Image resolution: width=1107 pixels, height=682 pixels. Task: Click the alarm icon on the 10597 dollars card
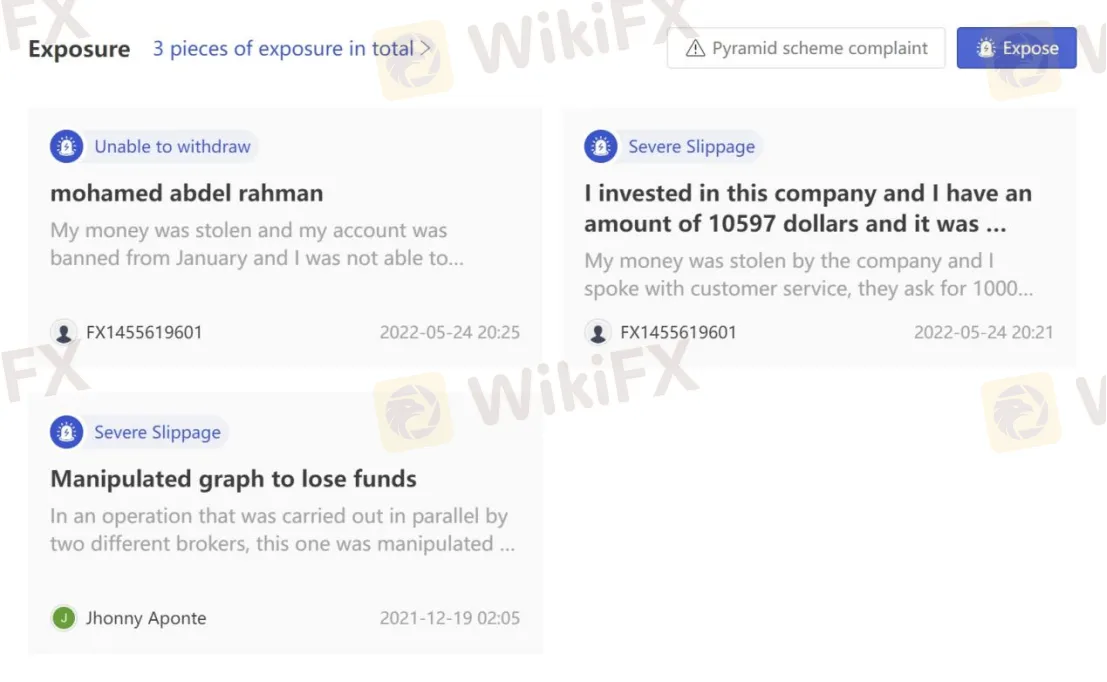[600, 147]
